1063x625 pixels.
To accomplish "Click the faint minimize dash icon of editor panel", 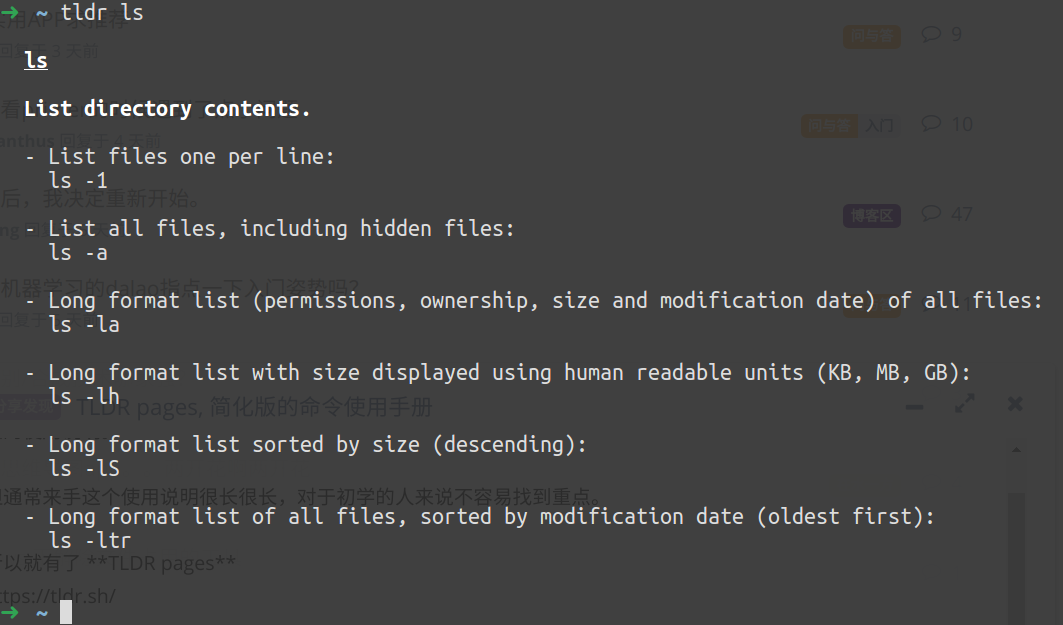I will coord(915,407).
